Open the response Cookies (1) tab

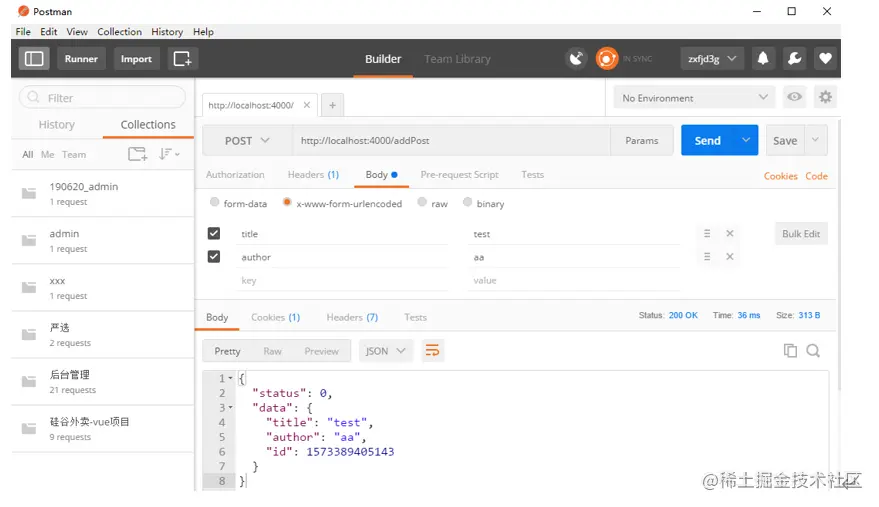275,317
